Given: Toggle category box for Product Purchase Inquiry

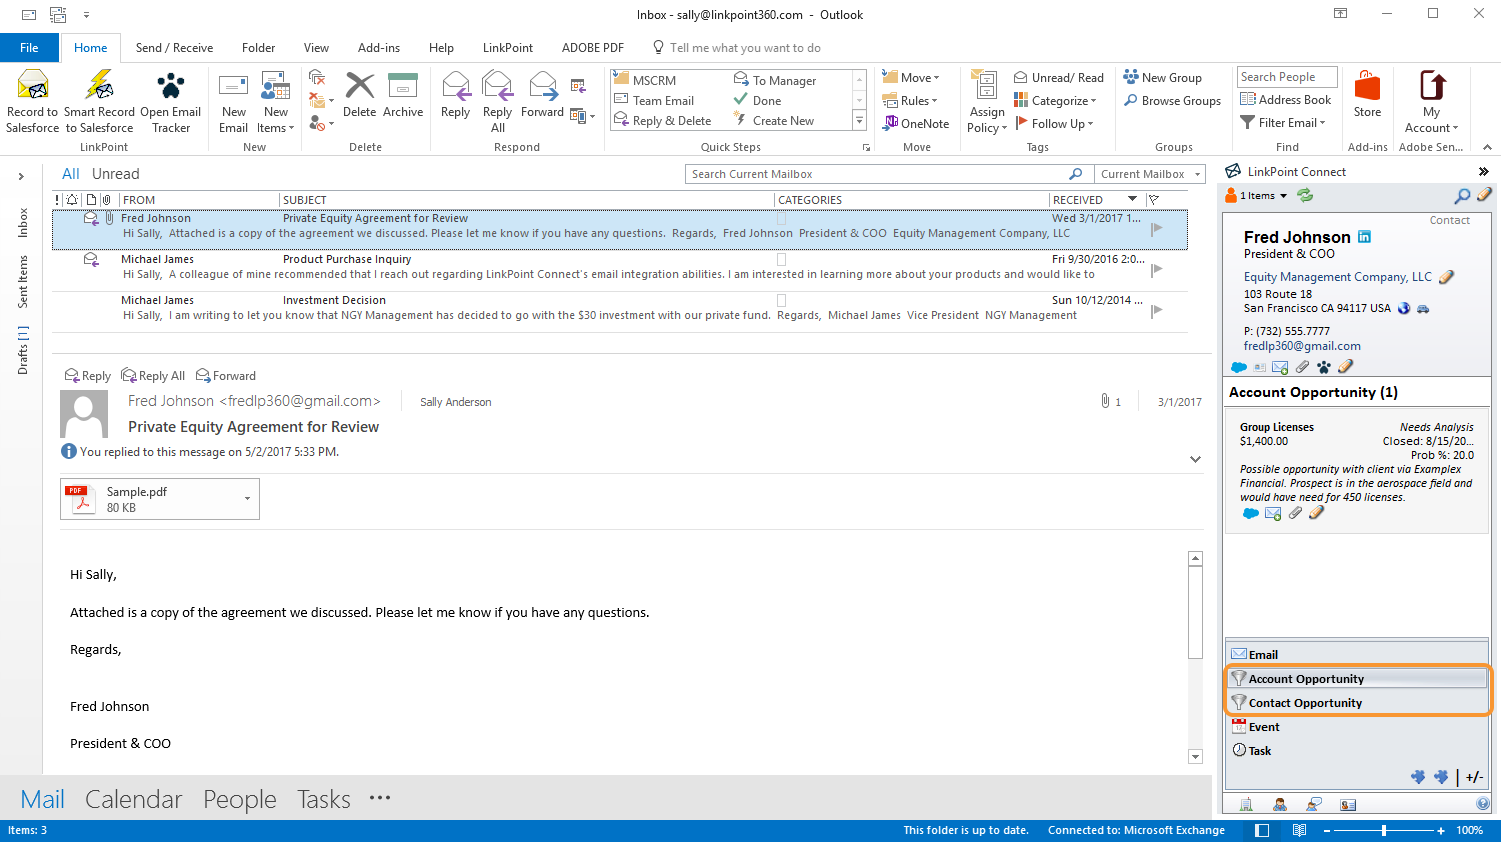Looking at the screenshot, I should pos(781,259).
